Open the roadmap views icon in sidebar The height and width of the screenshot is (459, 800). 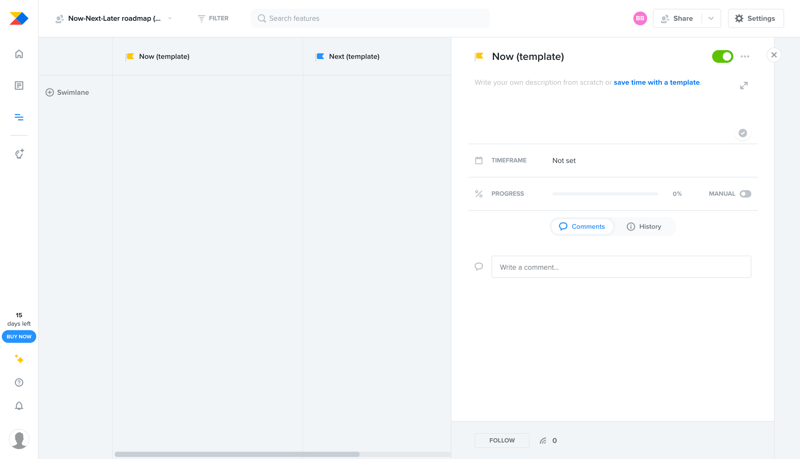coord(19,117)
